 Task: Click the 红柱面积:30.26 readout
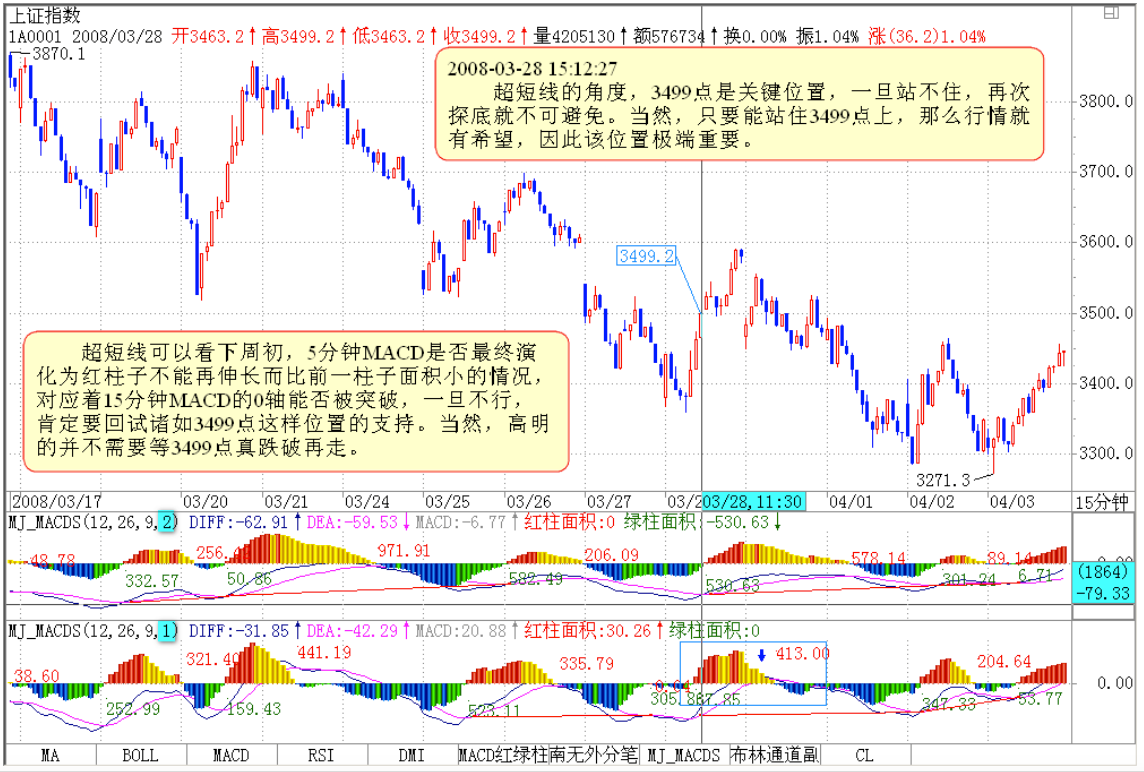587,631
